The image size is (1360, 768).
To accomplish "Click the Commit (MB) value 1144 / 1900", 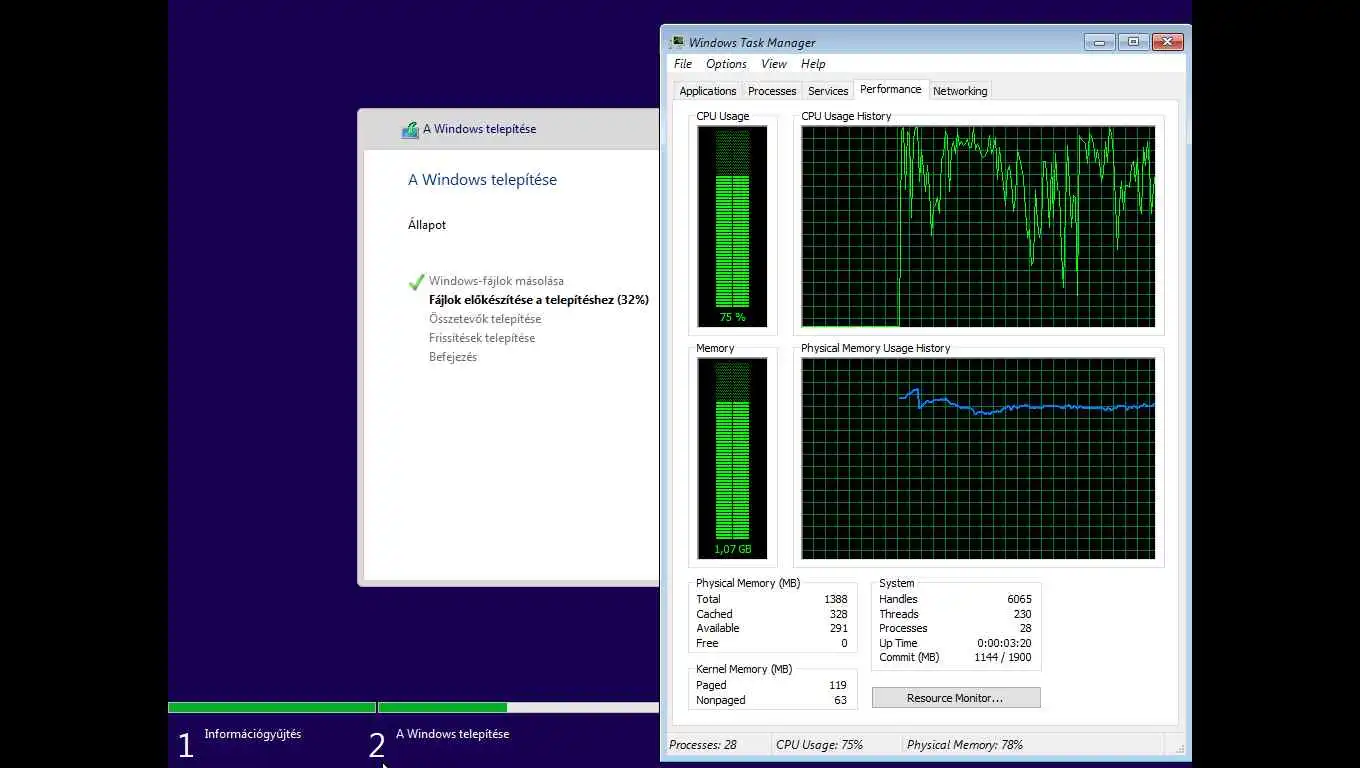I will (x=1003, y=657).
